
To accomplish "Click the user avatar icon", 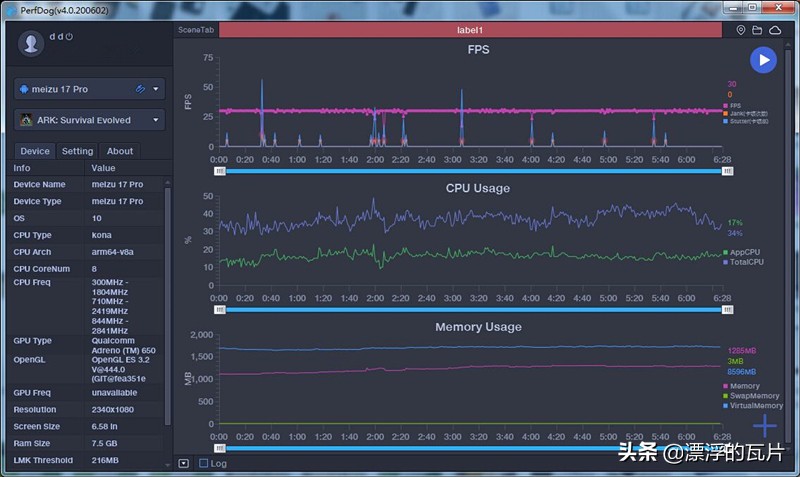I will click(x=31, y=43).
